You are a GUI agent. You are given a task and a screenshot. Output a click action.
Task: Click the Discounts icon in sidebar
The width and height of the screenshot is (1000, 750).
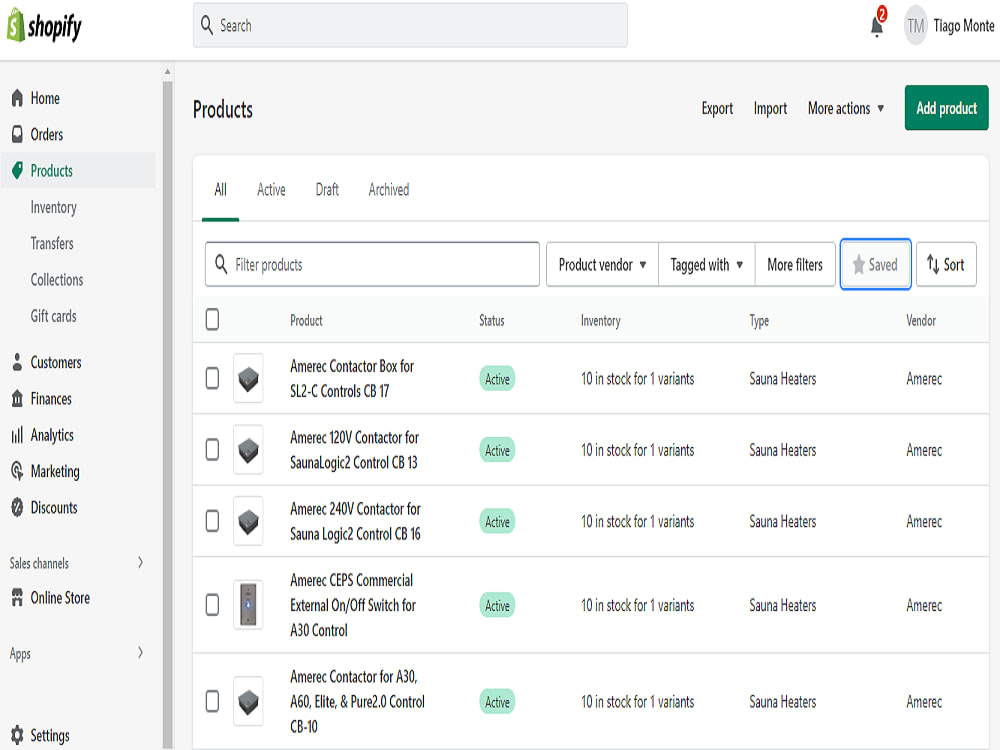coord(16,507)
